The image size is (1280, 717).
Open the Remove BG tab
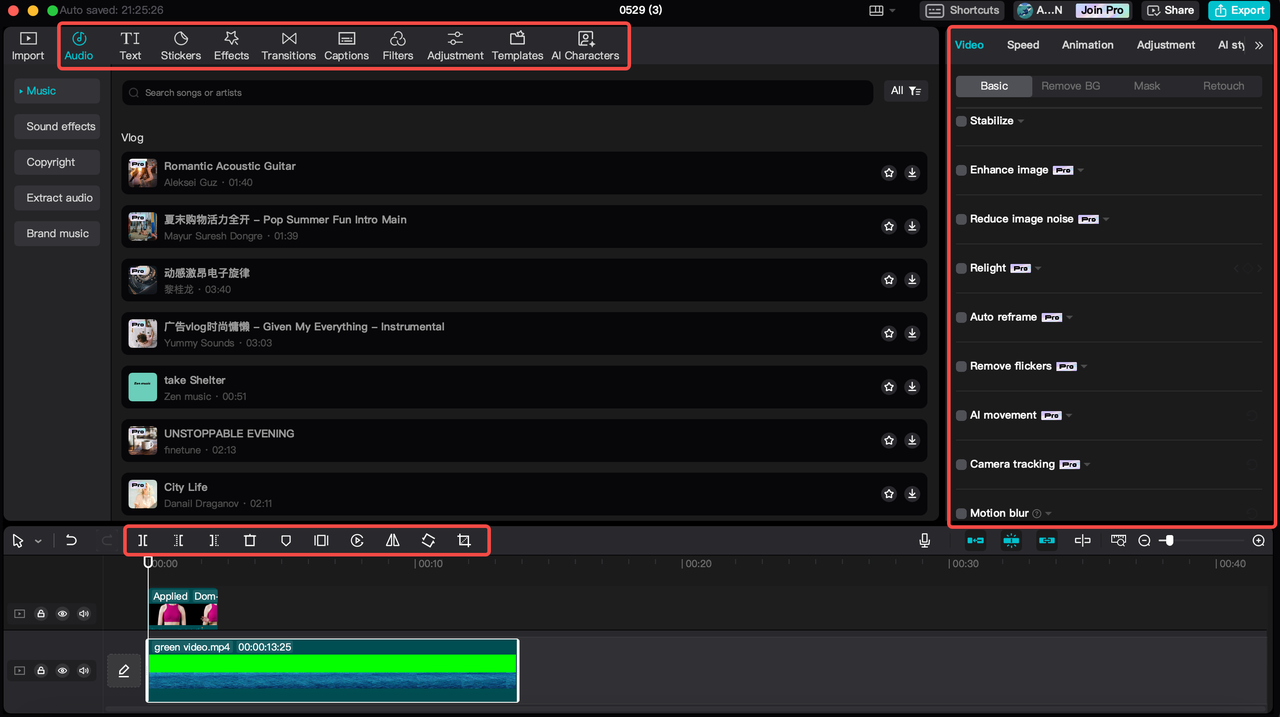tap(1071, 86)
